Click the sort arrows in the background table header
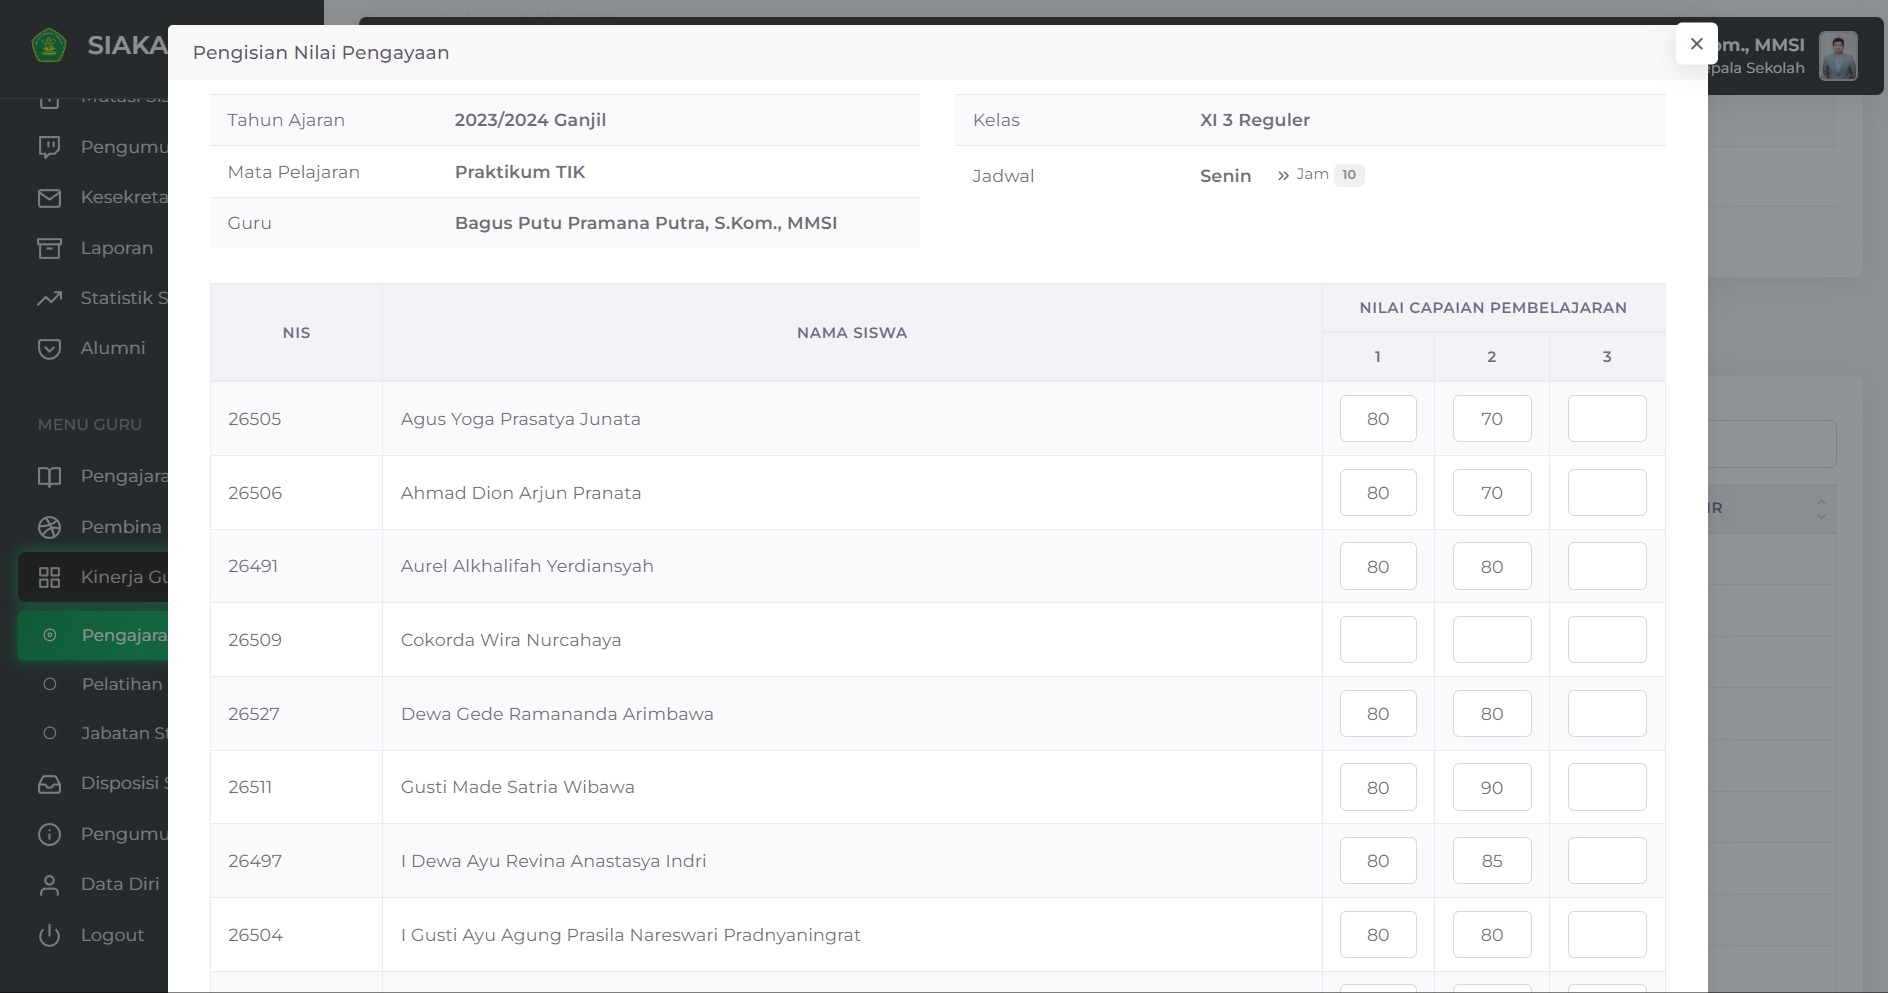Screen dimensions: 1888x993 [1821, 509]
